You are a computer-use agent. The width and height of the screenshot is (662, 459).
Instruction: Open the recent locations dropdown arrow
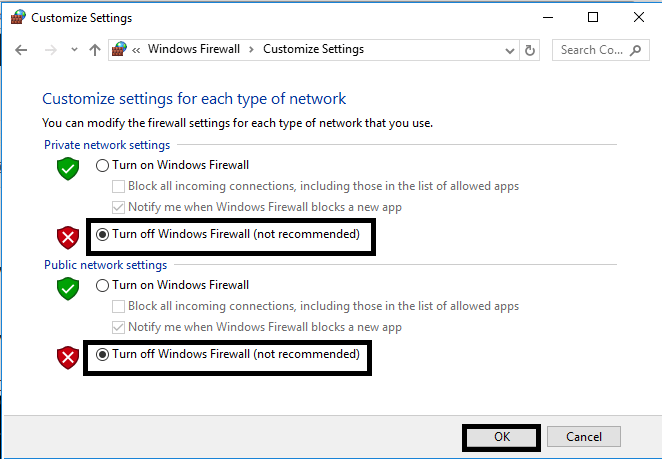point(73,50)
